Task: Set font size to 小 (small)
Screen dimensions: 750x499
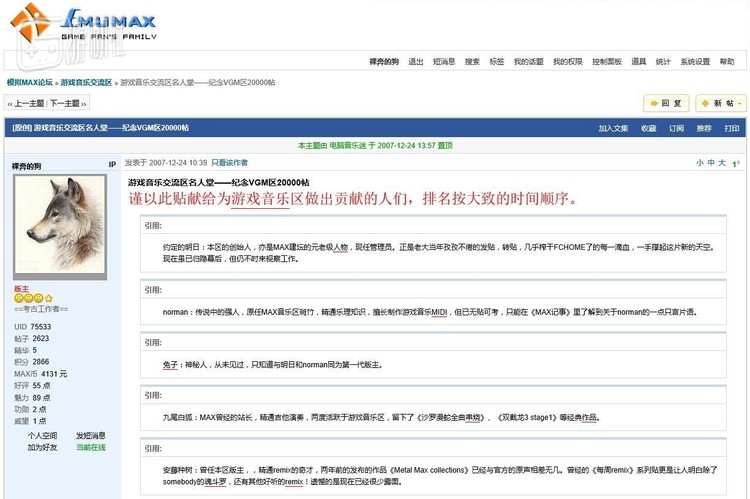Action: pos(700,163)
